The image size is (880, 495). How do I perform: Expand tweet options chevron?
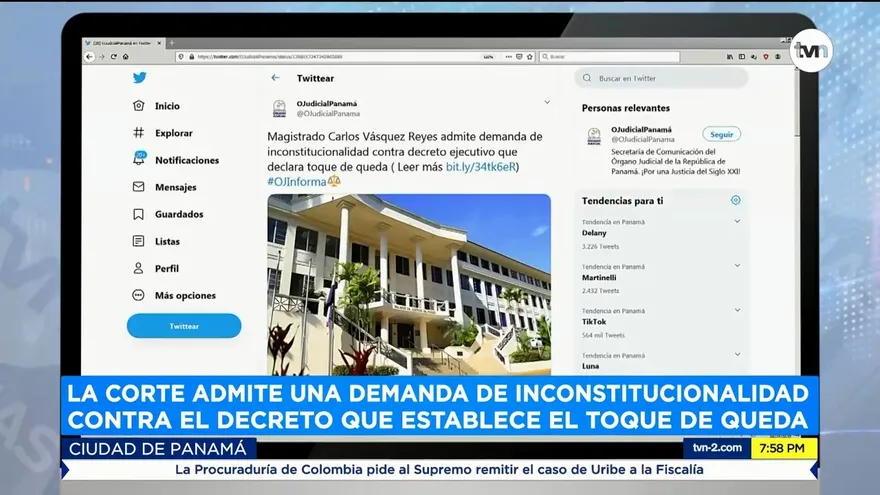coord(547,102)
